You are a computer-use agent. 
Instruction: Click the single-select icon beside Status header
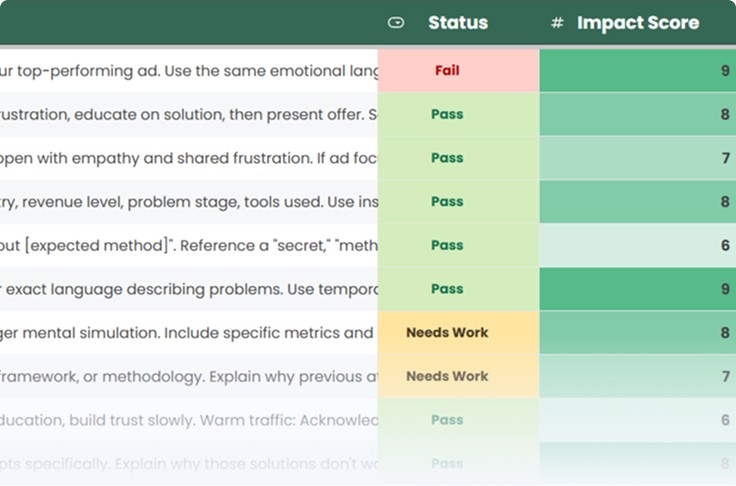396,23
